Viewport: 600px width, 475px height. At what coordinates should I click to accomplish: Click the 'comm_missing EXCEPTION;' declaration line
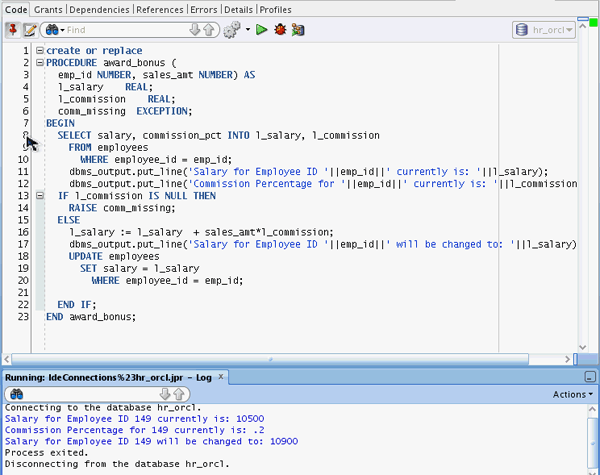click(125, 111)
